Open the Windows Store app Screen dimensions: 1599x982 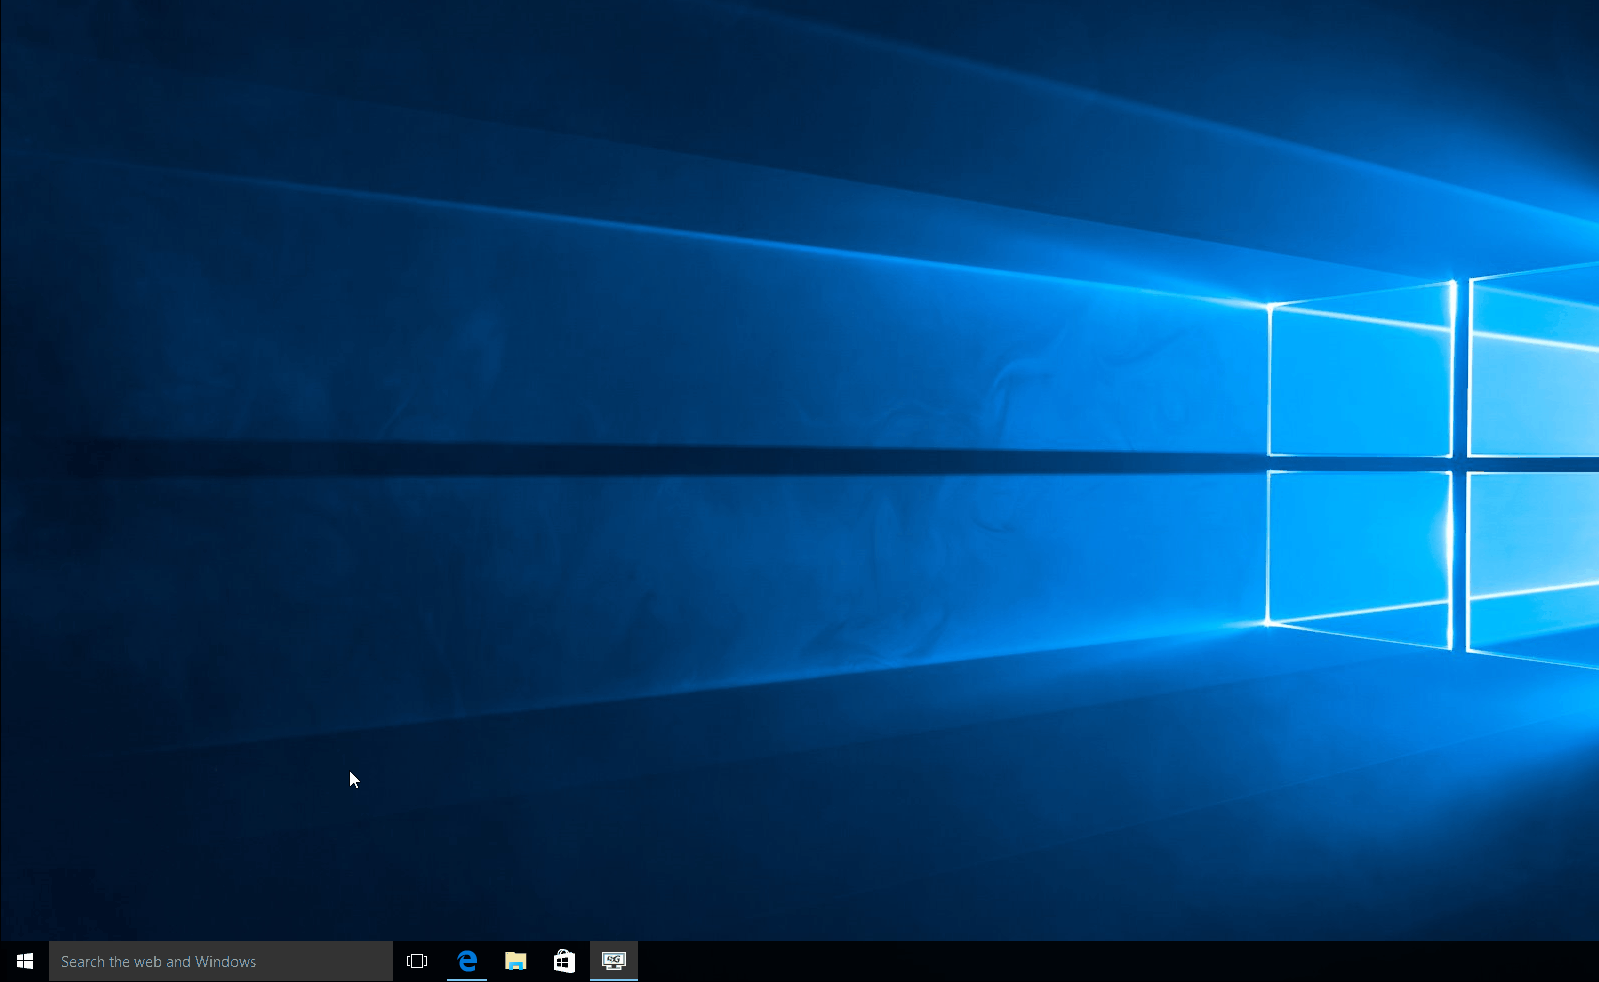[x=564, y=961]
